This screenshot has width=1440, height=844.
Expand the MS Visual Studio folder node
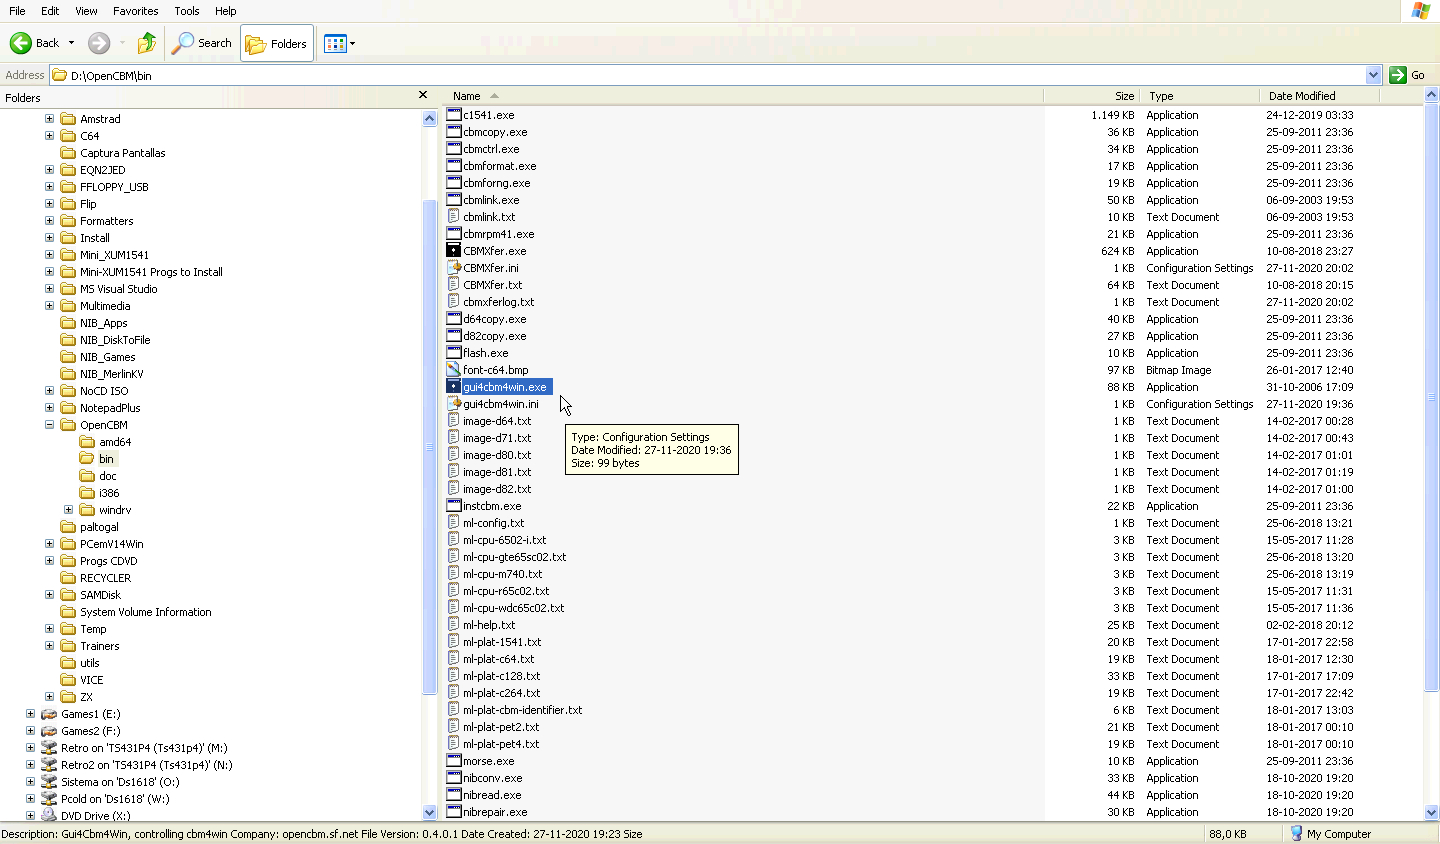point(49,289)
